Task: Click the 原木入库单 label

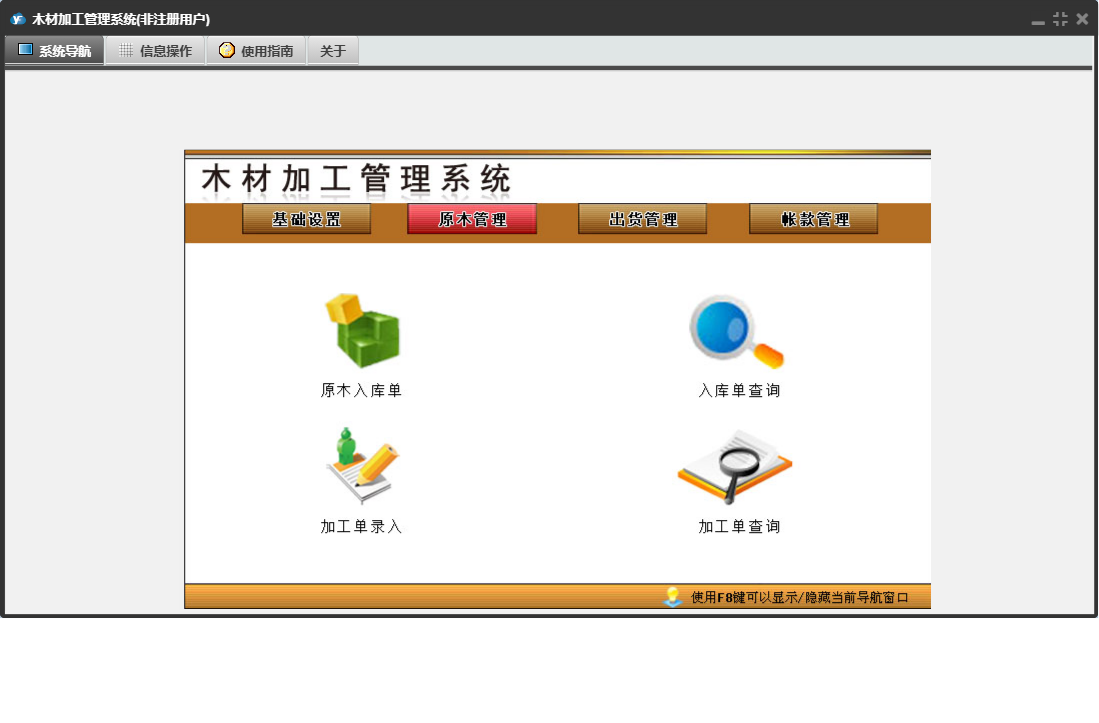Action: 361,390
